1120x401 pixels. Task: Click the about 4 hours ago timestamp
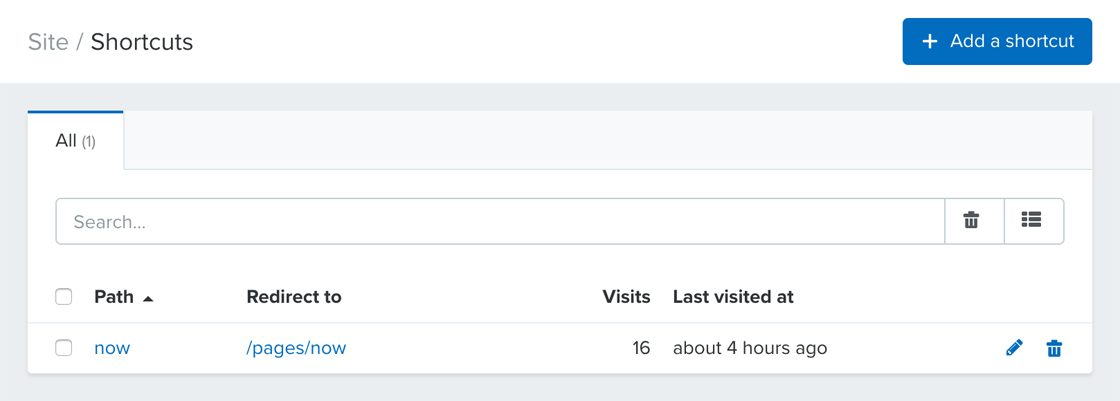click(x=750, y=348)
